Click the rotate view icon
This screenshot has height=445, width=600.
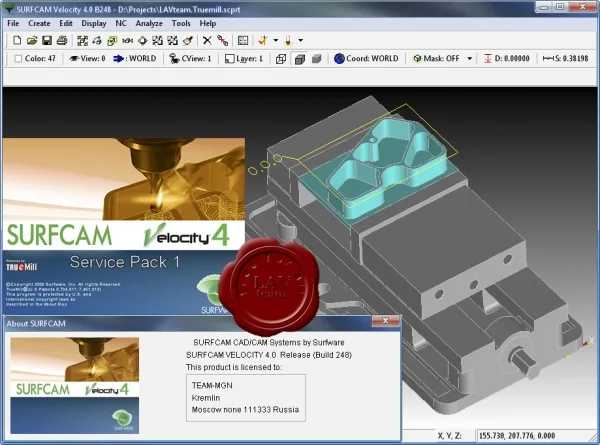97,40
